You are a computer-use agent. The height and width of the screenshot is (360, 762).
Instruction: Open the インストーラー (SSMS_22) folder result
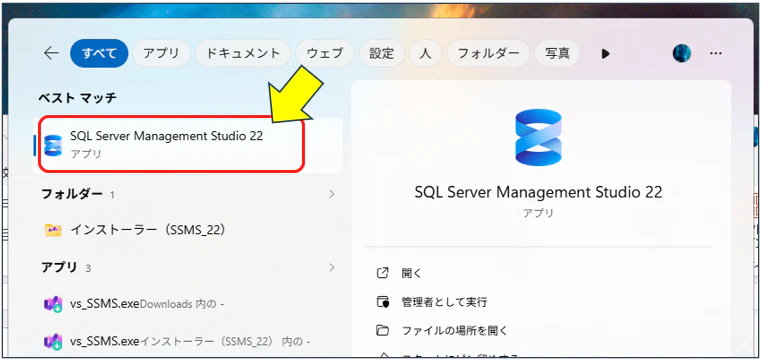tap(187, 230)
